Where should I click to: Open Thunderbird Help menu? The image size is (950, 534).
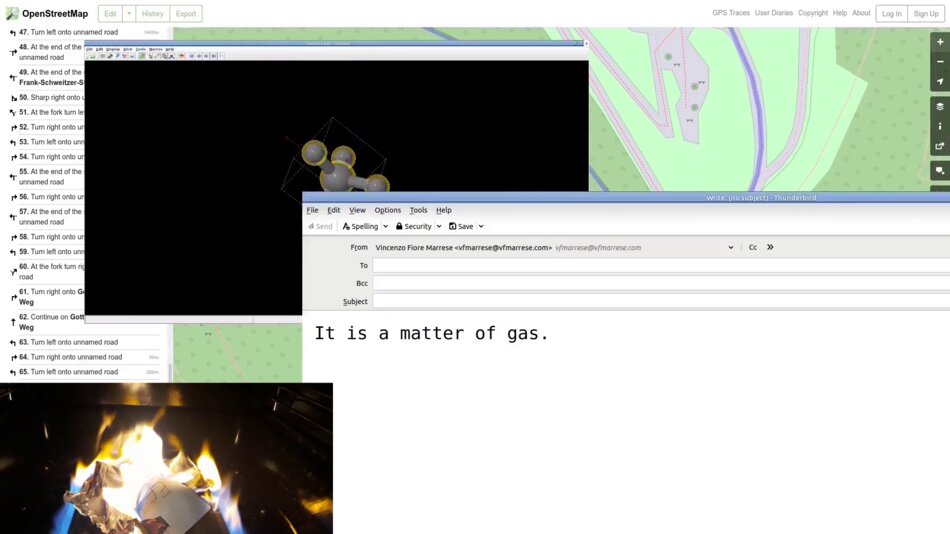pos(444,210)
